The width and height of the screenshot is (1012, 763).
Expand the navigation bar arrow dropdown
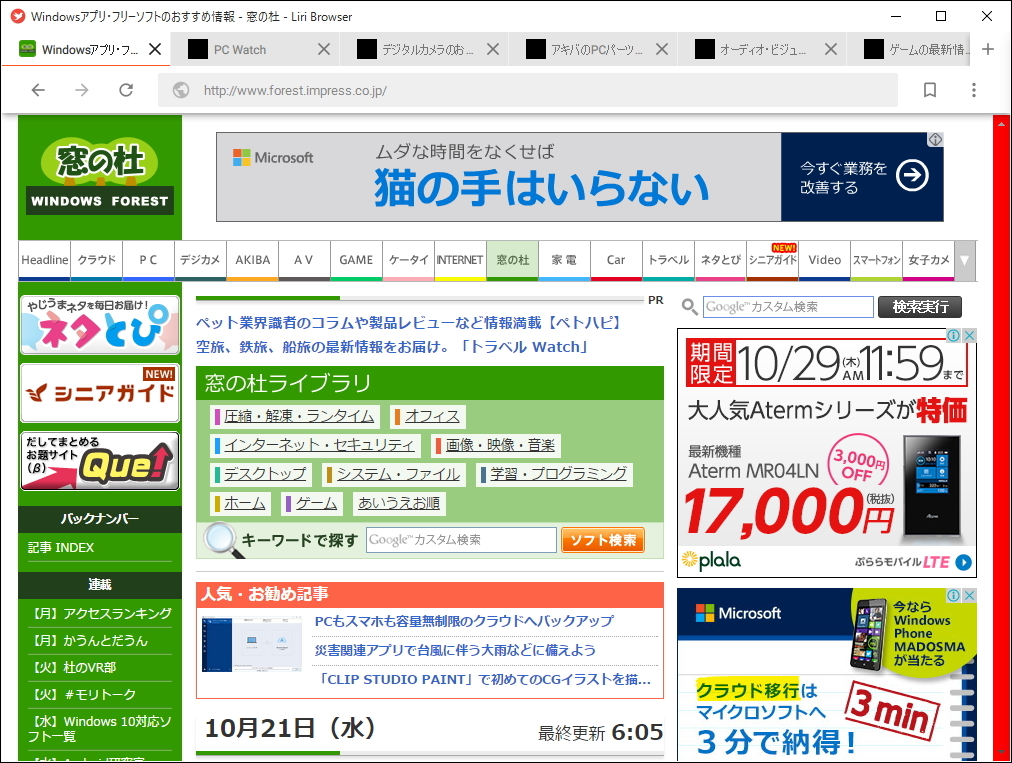tap(964, 261)
